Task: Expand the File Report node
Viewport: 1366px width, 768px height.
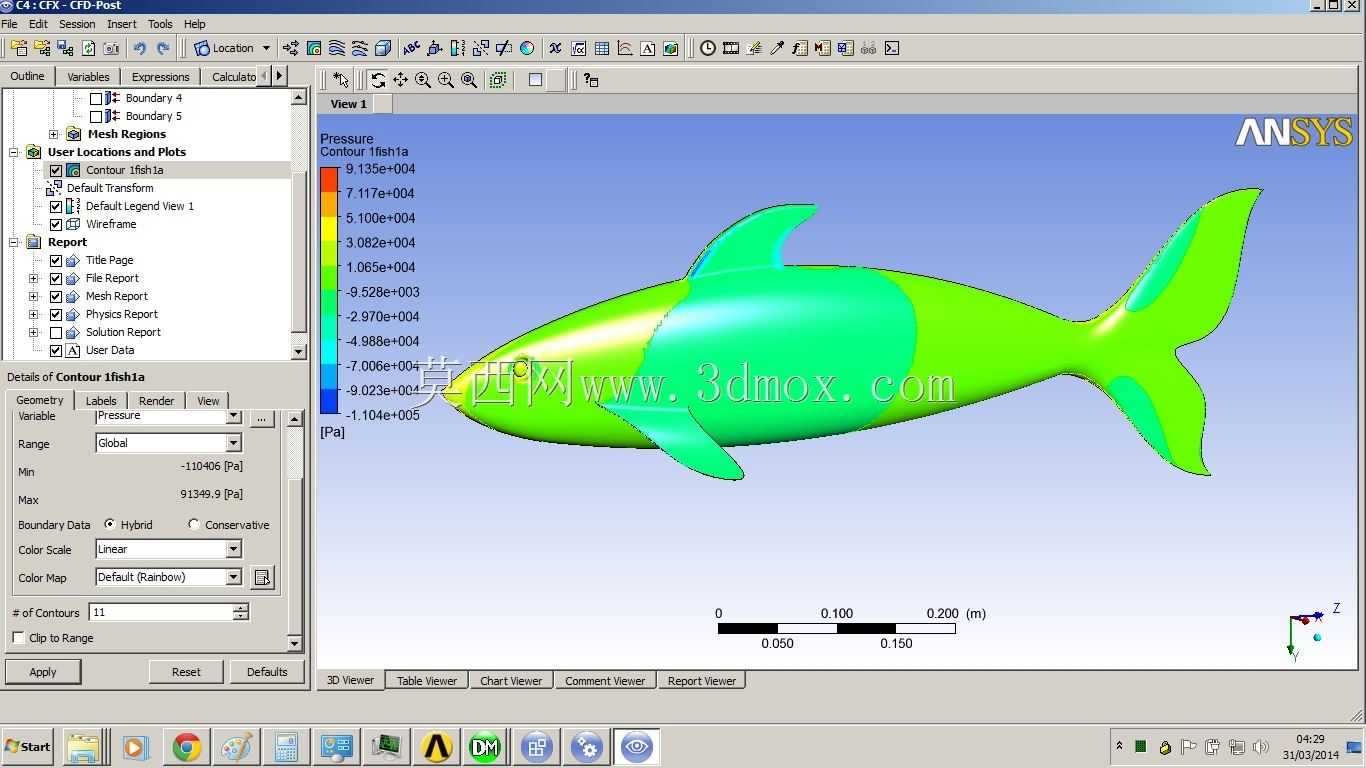Action: pyautogui.click(x=33, y=278)
